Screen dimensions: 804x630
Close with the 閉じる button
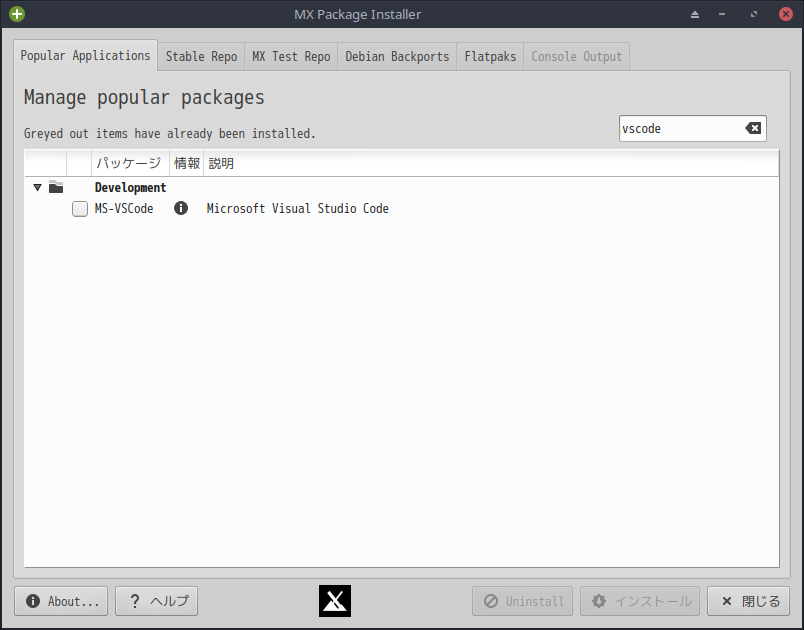(x=748, y=601)
